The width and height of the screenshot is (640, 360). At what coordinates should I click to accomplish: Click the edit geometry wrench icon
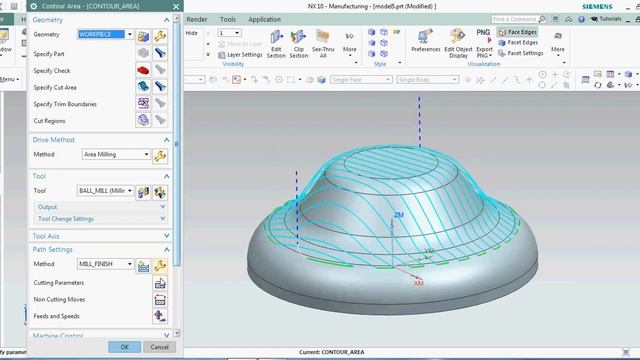point(160,36)
